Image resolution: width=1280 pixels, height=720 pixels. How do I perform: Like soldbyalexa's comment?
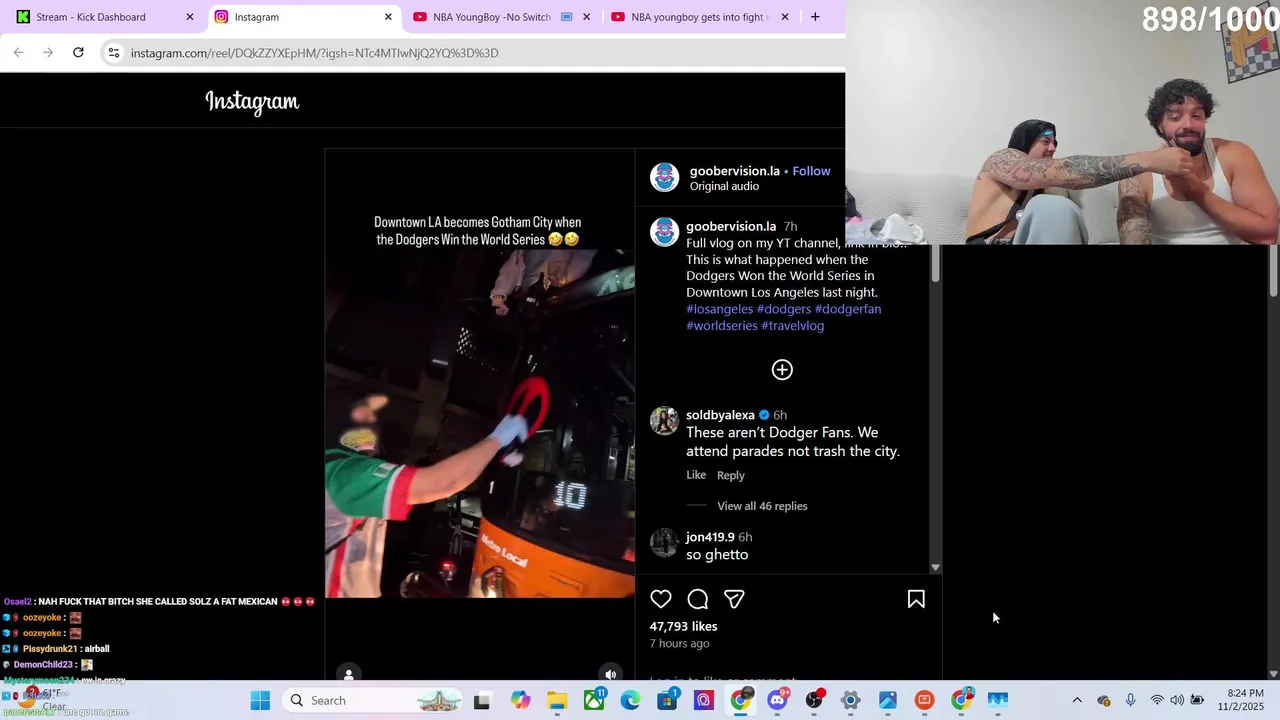point(696,475)
